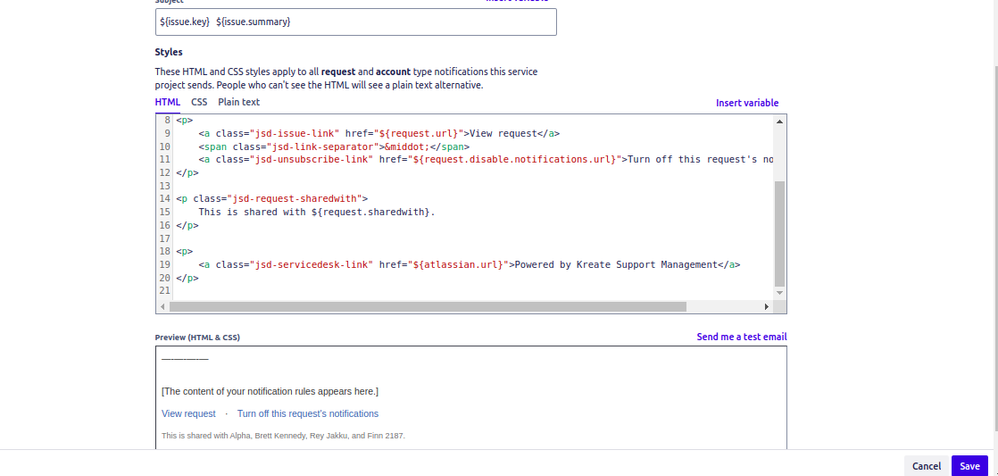The height and width of the screenshot is (476, 998).
Task: Click closing p tag on line 20
Action: coord(187,278)
